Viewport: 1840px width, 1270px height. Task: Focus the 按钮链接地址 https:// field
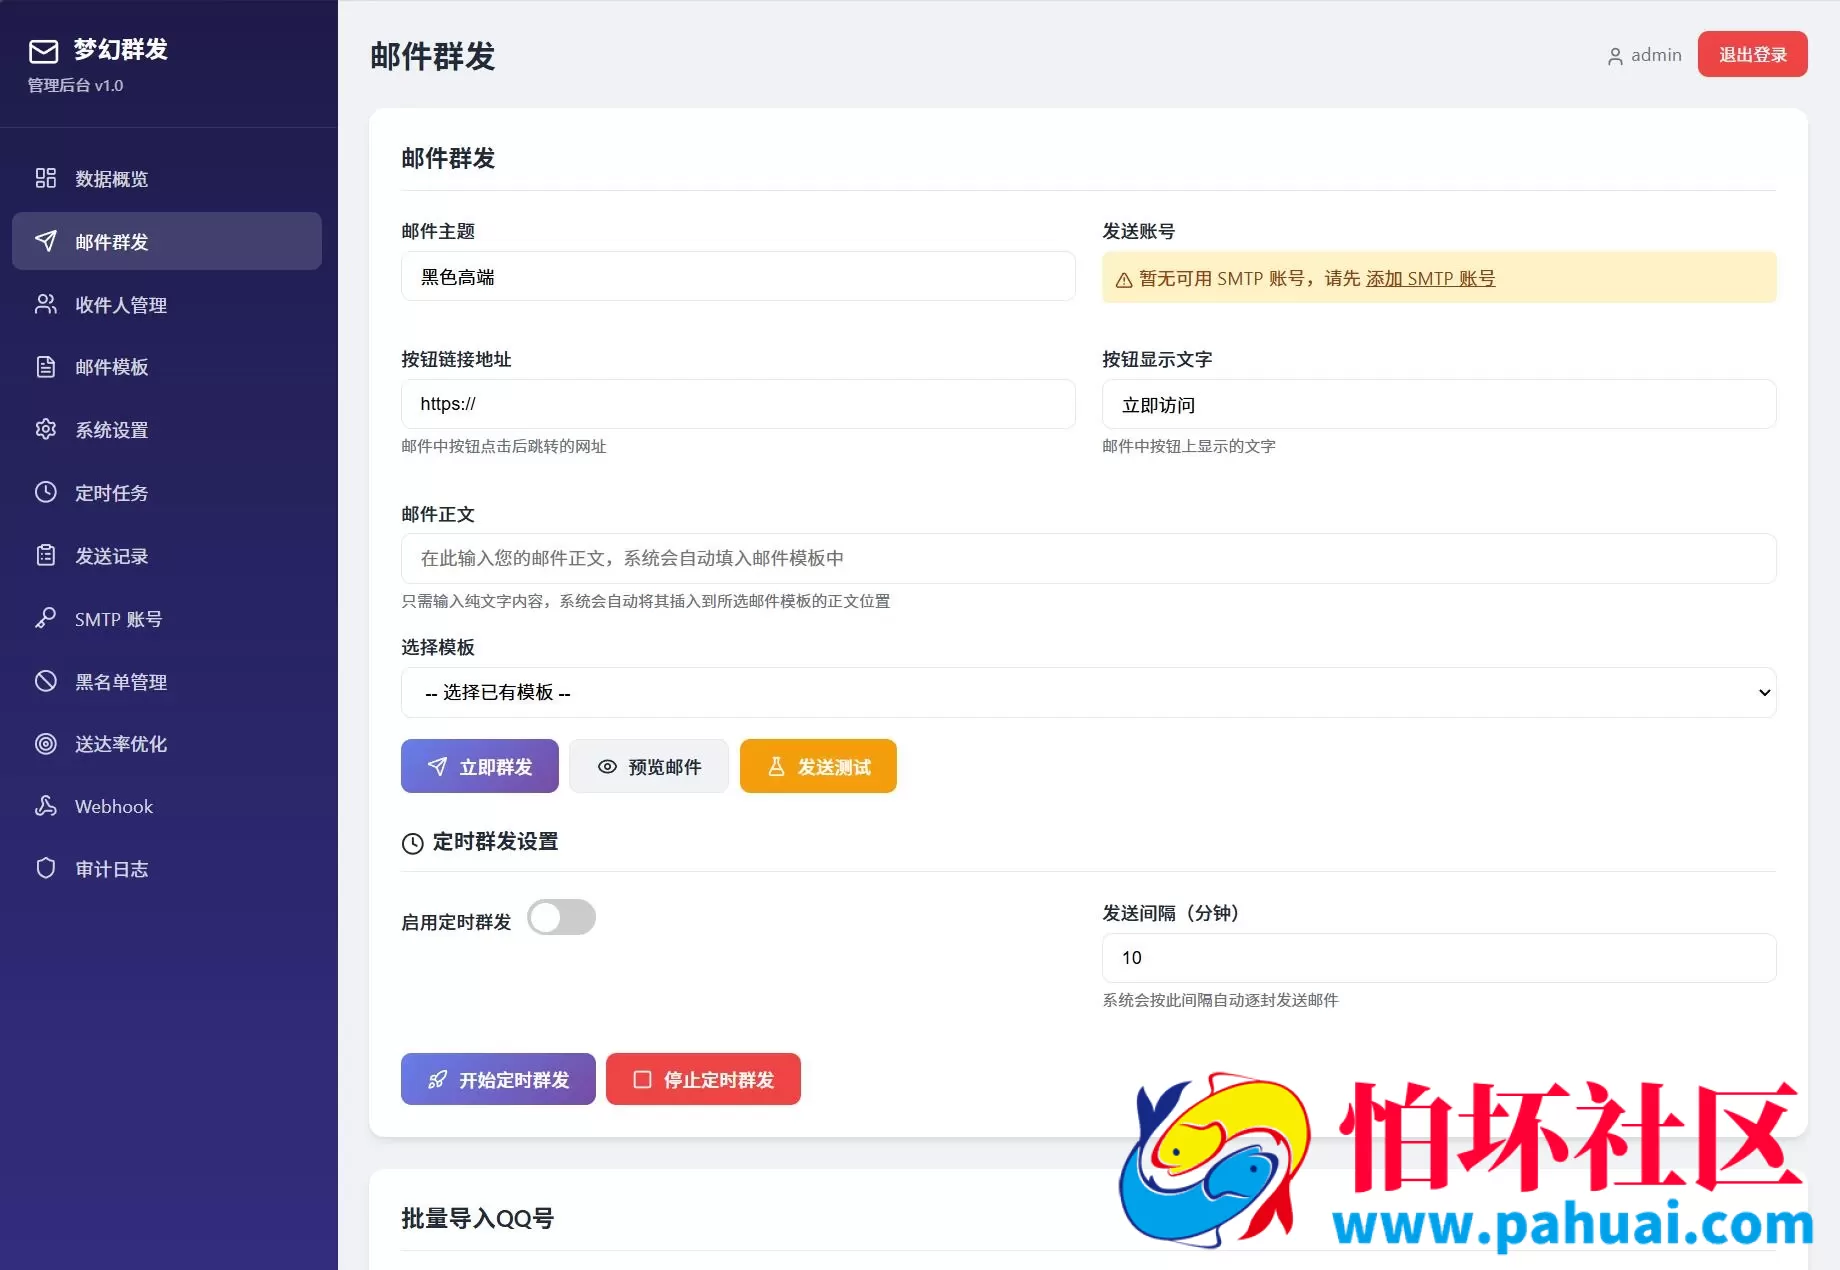[738, 404]
